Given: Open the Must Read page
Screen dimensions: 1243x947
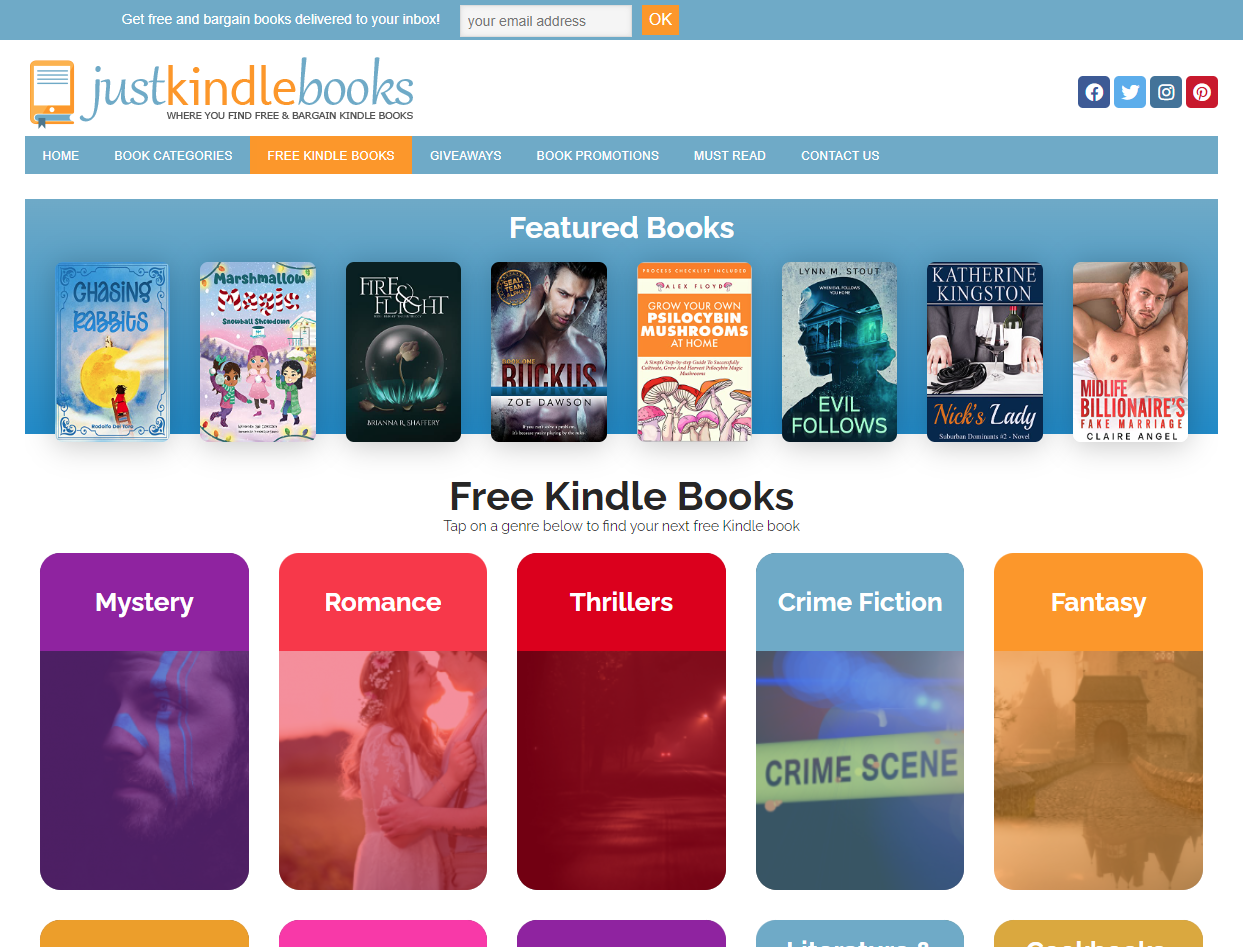Looking at the screenshot, I should tap(730, 155).
